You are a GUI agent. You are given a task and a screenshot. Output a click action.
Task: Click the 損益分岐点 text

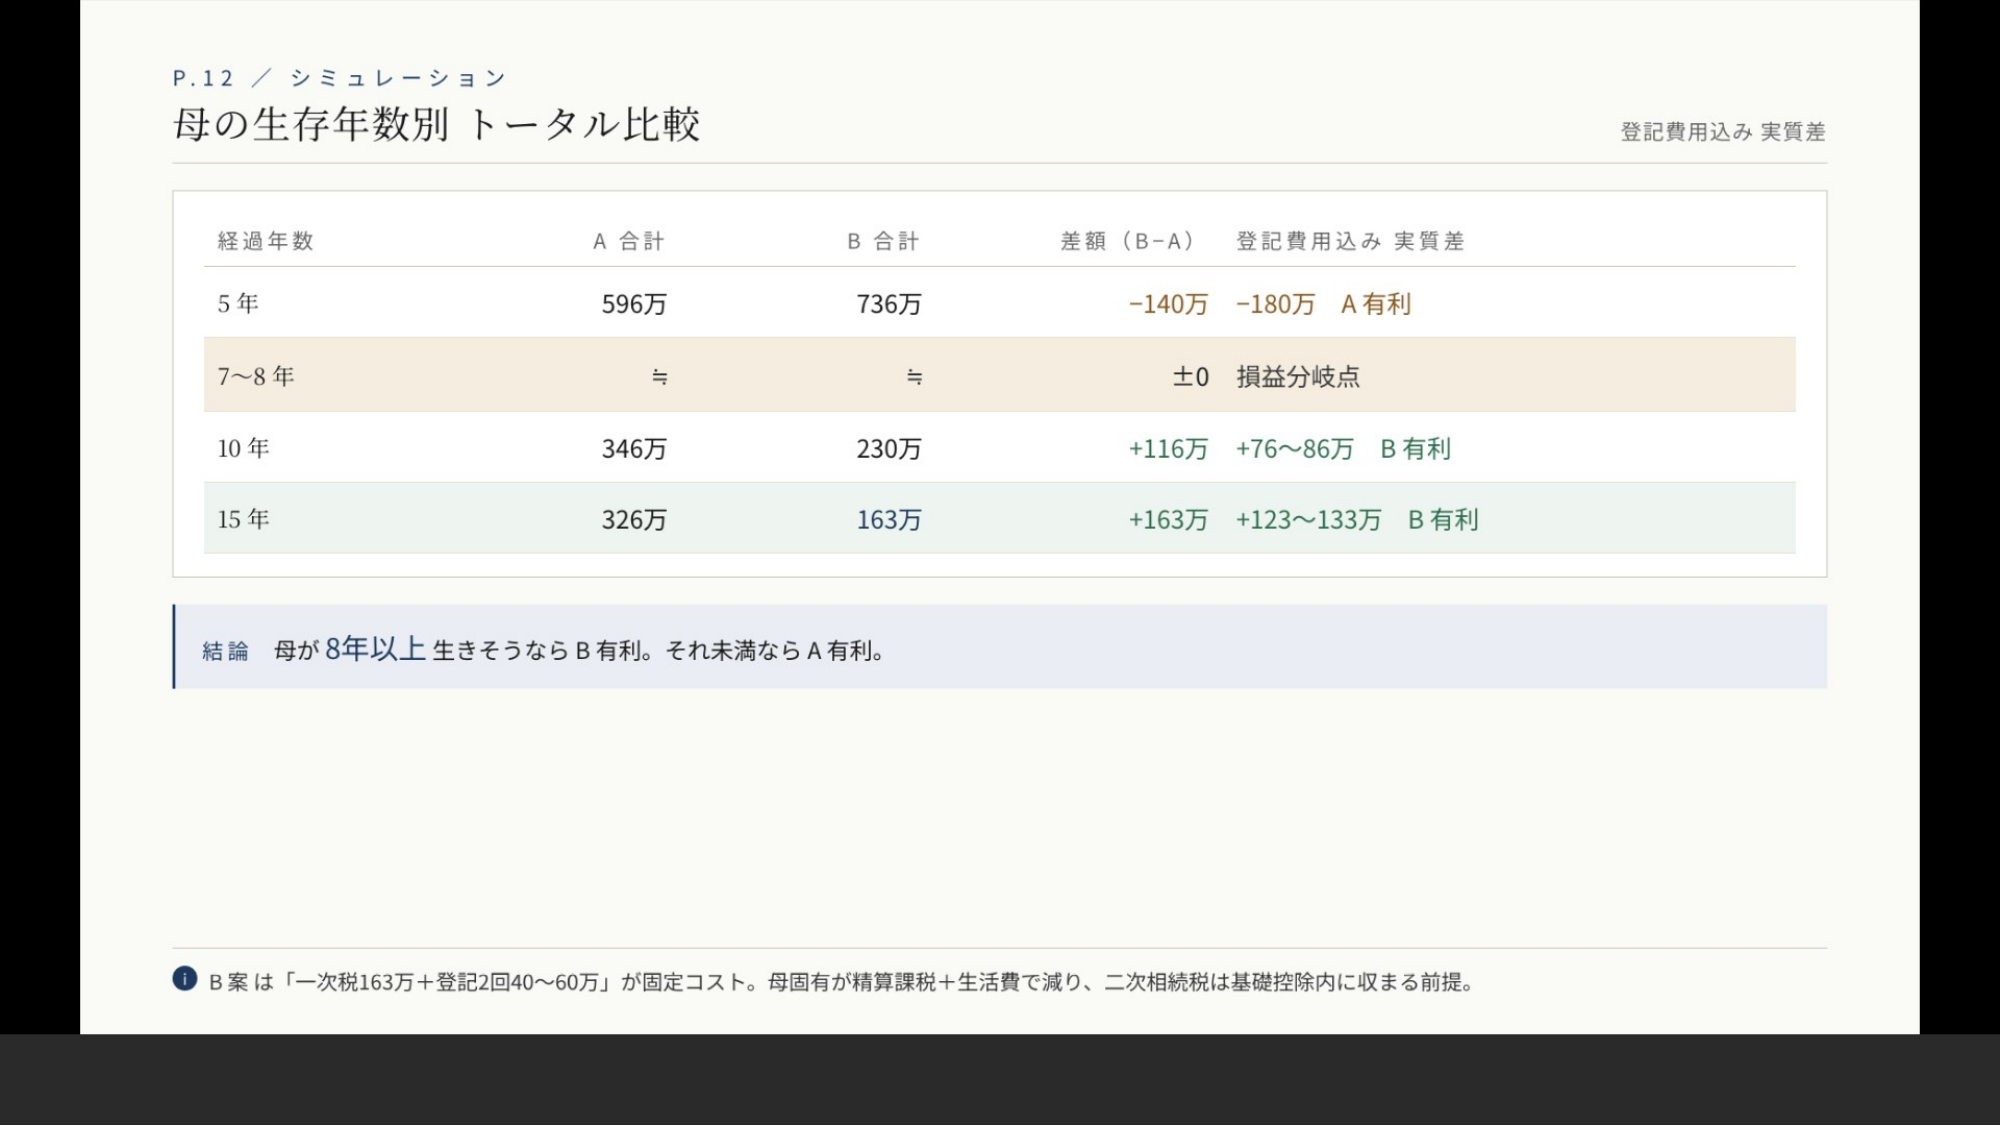[x=1298, y=377]
